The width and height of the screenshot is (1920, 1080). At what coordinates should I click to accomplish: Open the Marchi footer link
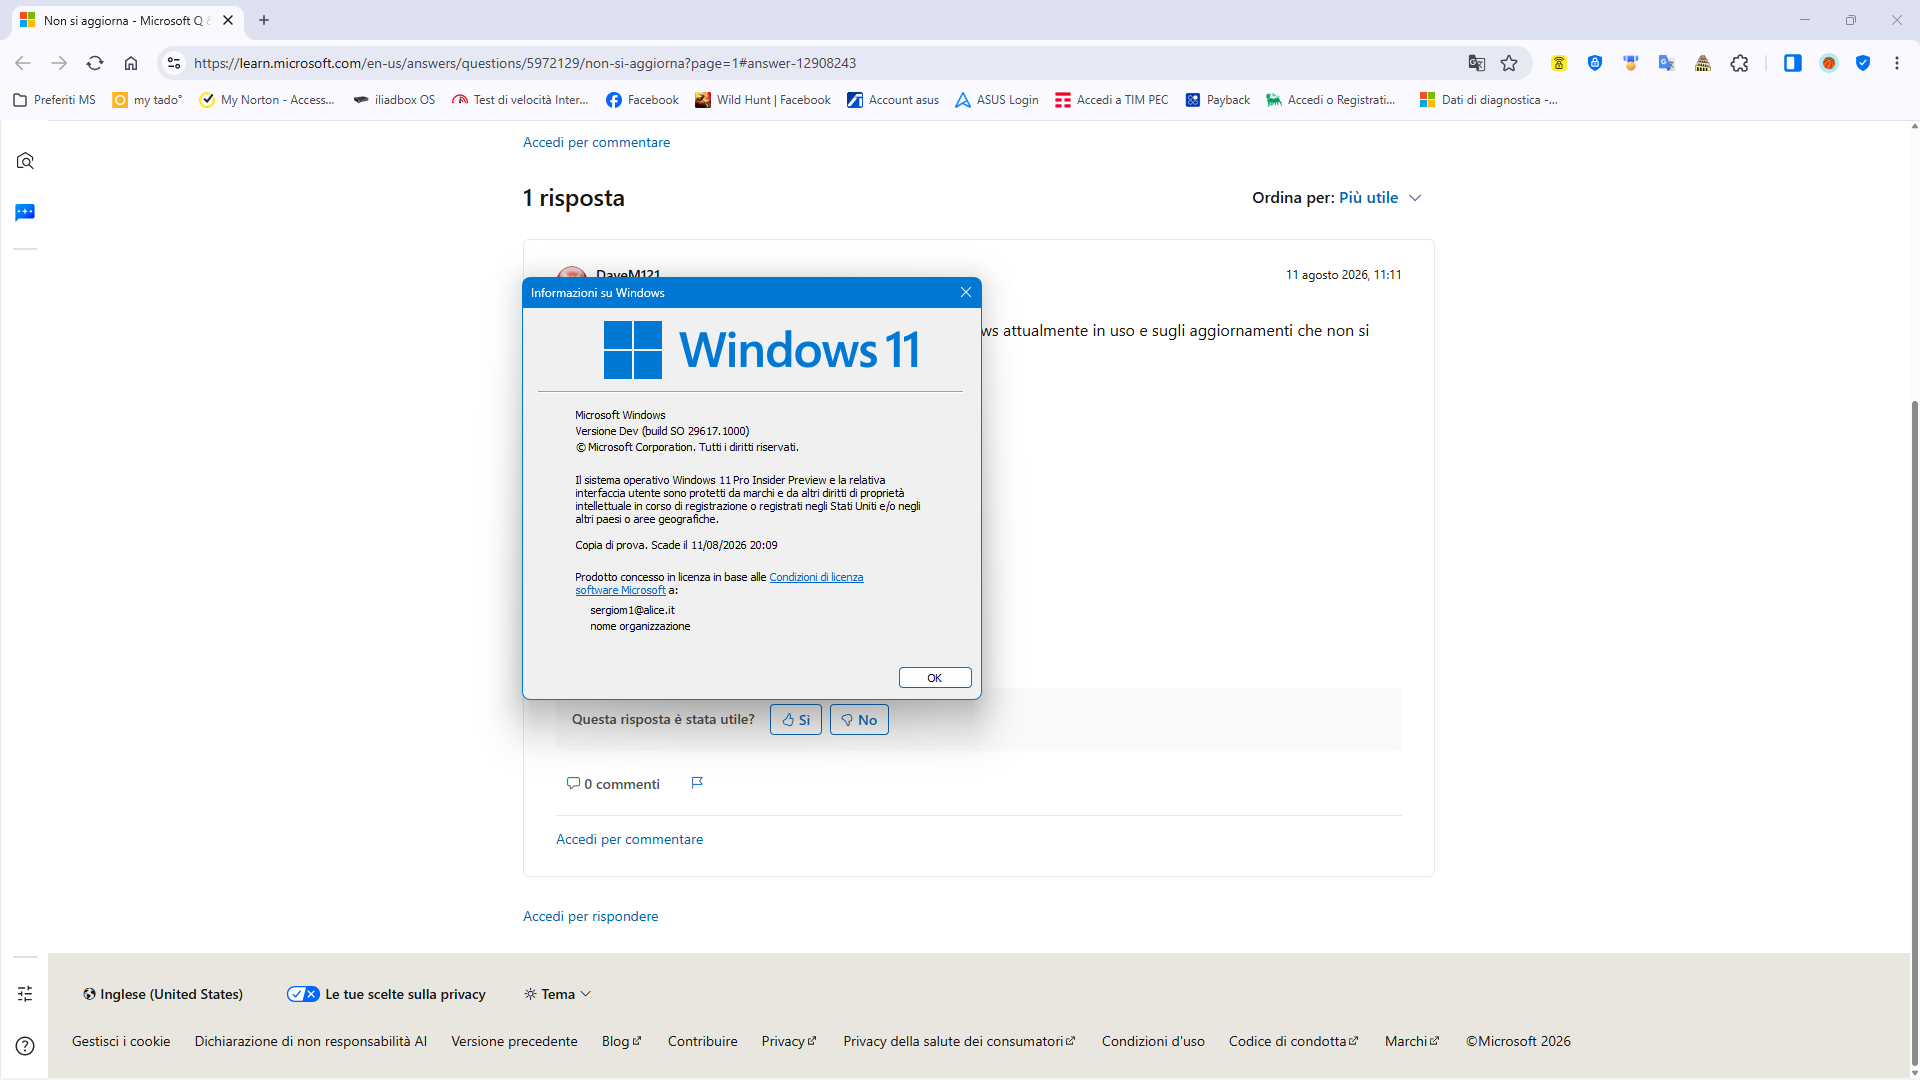pyautogui.click(x=1411, y=1041)
